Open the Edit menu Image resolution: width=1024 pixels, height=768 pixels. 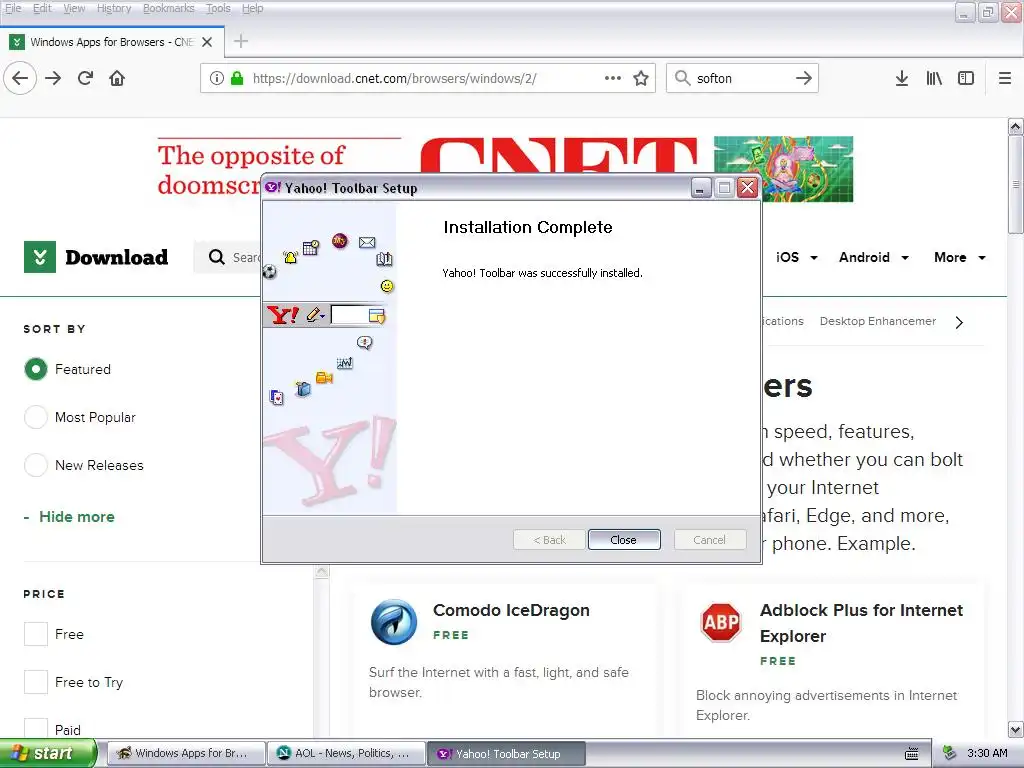click(42, 8)
